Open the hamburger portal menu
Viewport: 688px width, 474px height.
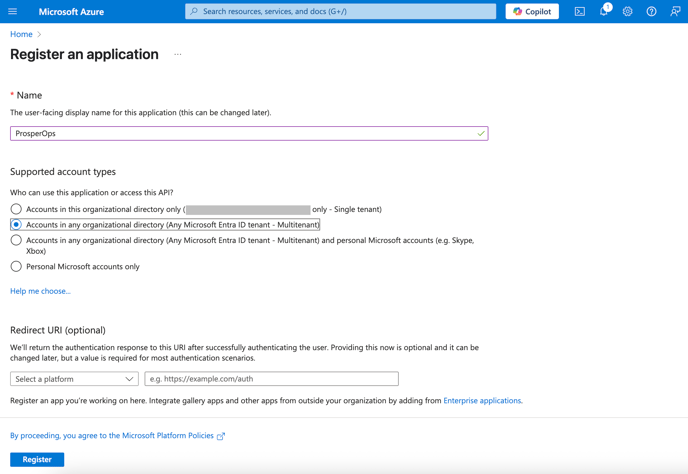pos(12,11)
